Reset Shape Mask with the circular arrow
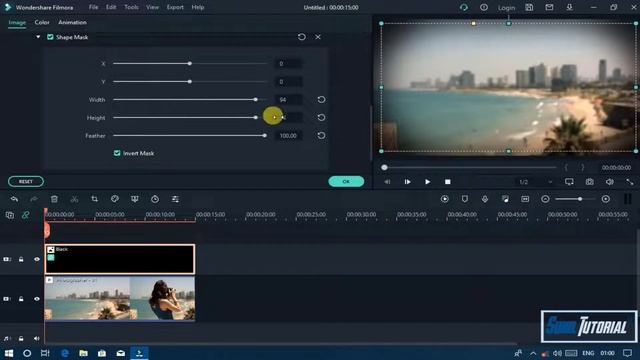Image resolution: width=640 pixels, height=360 pixels. tap(302, 37)
